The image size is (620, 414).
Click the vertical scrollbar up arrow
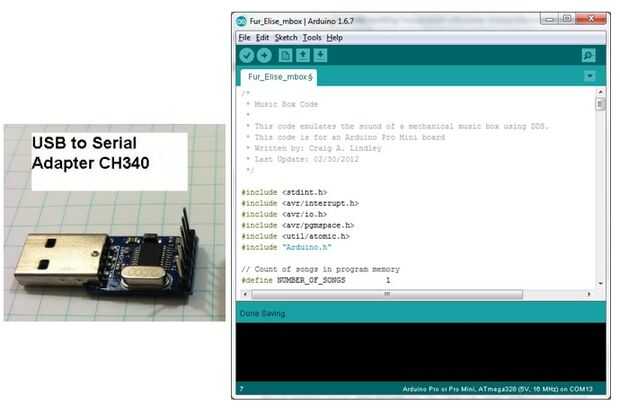[600, 92]
